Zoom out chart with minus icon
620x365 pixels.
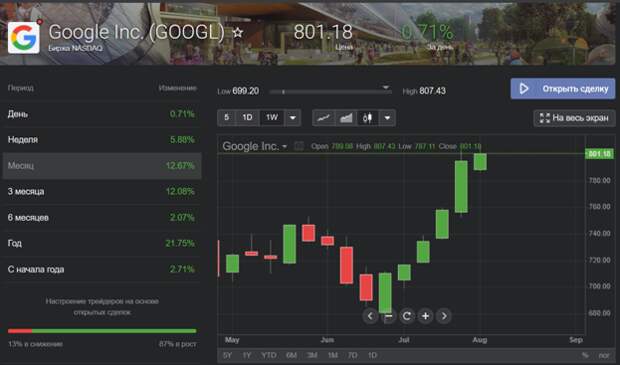[388, 316]
